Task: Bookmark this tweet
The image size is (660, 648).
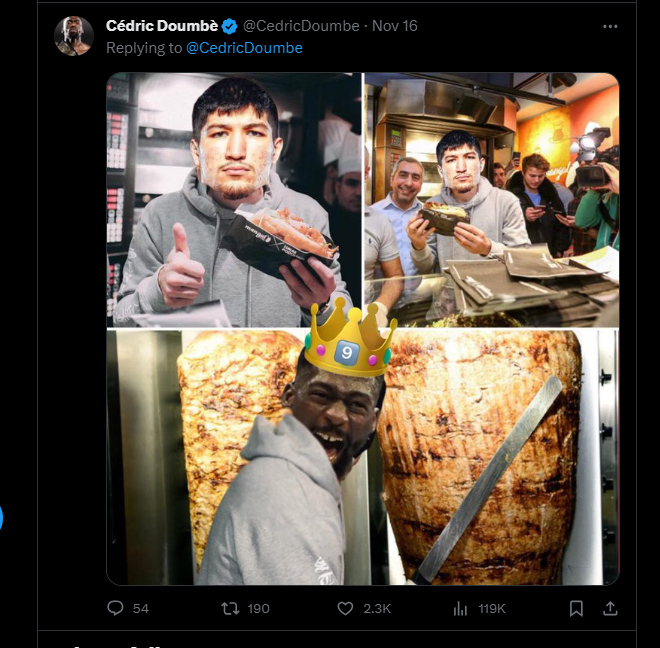Action: point(576,608)
